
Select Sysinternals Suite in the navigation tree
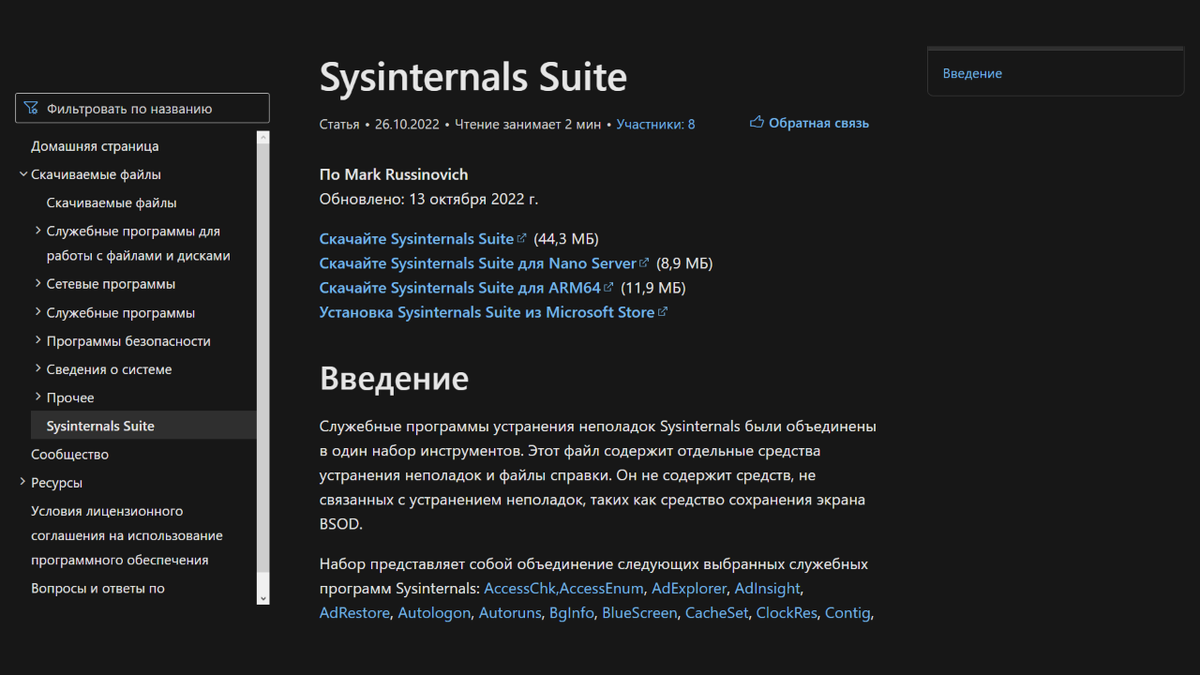tap(102, 425)
